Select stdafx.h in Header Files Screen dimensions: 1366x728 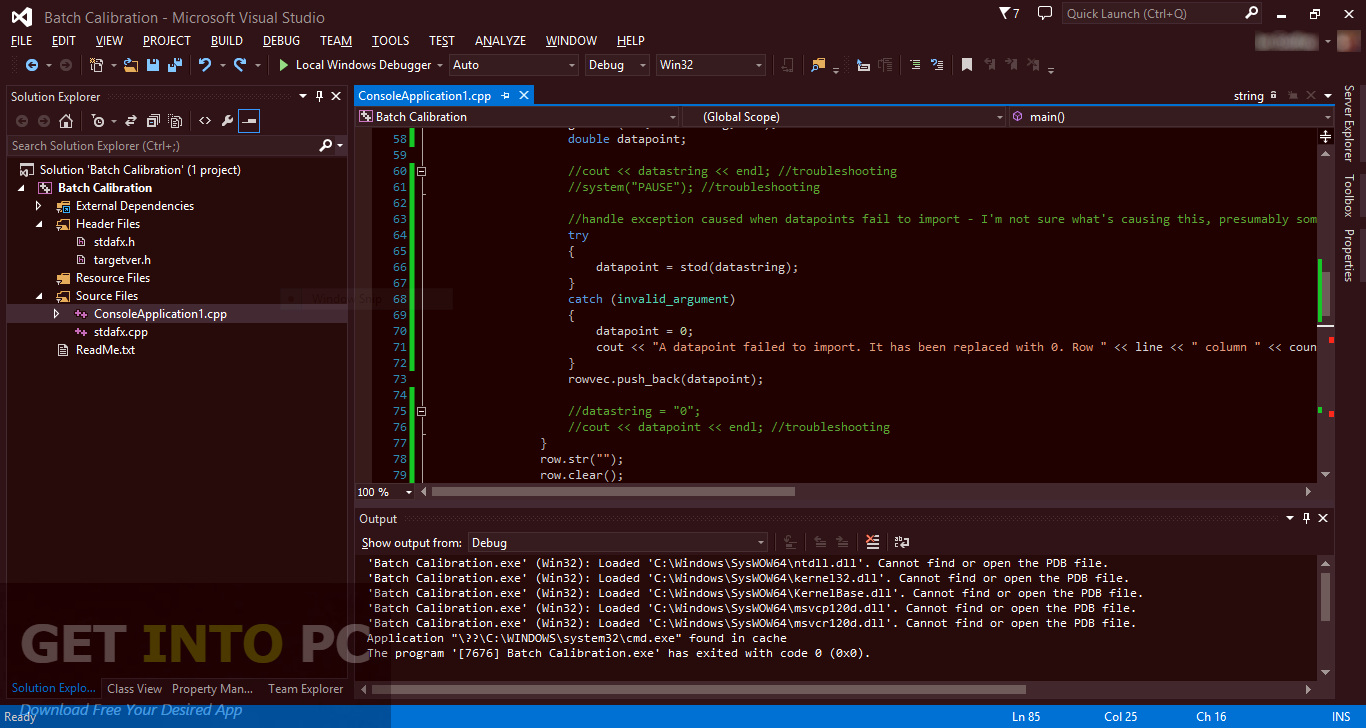click(x=114, y=242)
